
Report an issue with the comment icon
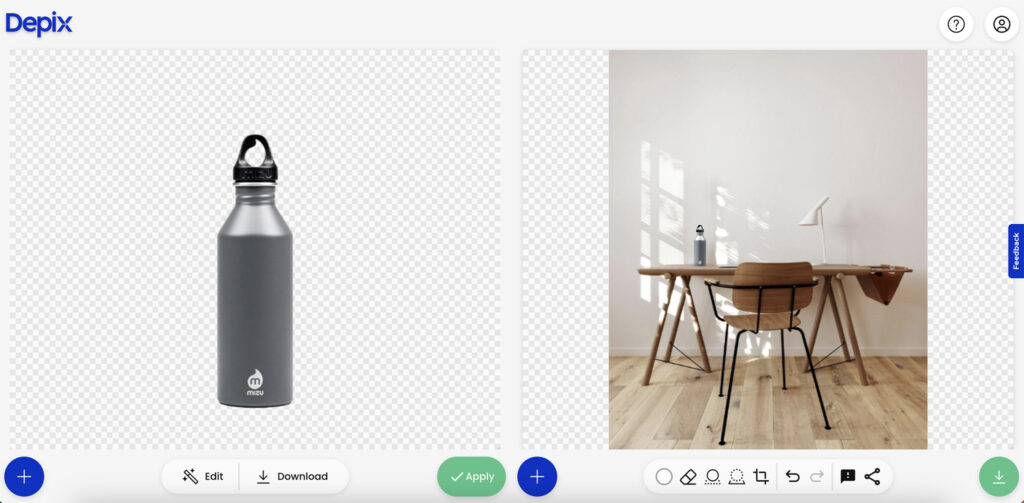[848, 476]
